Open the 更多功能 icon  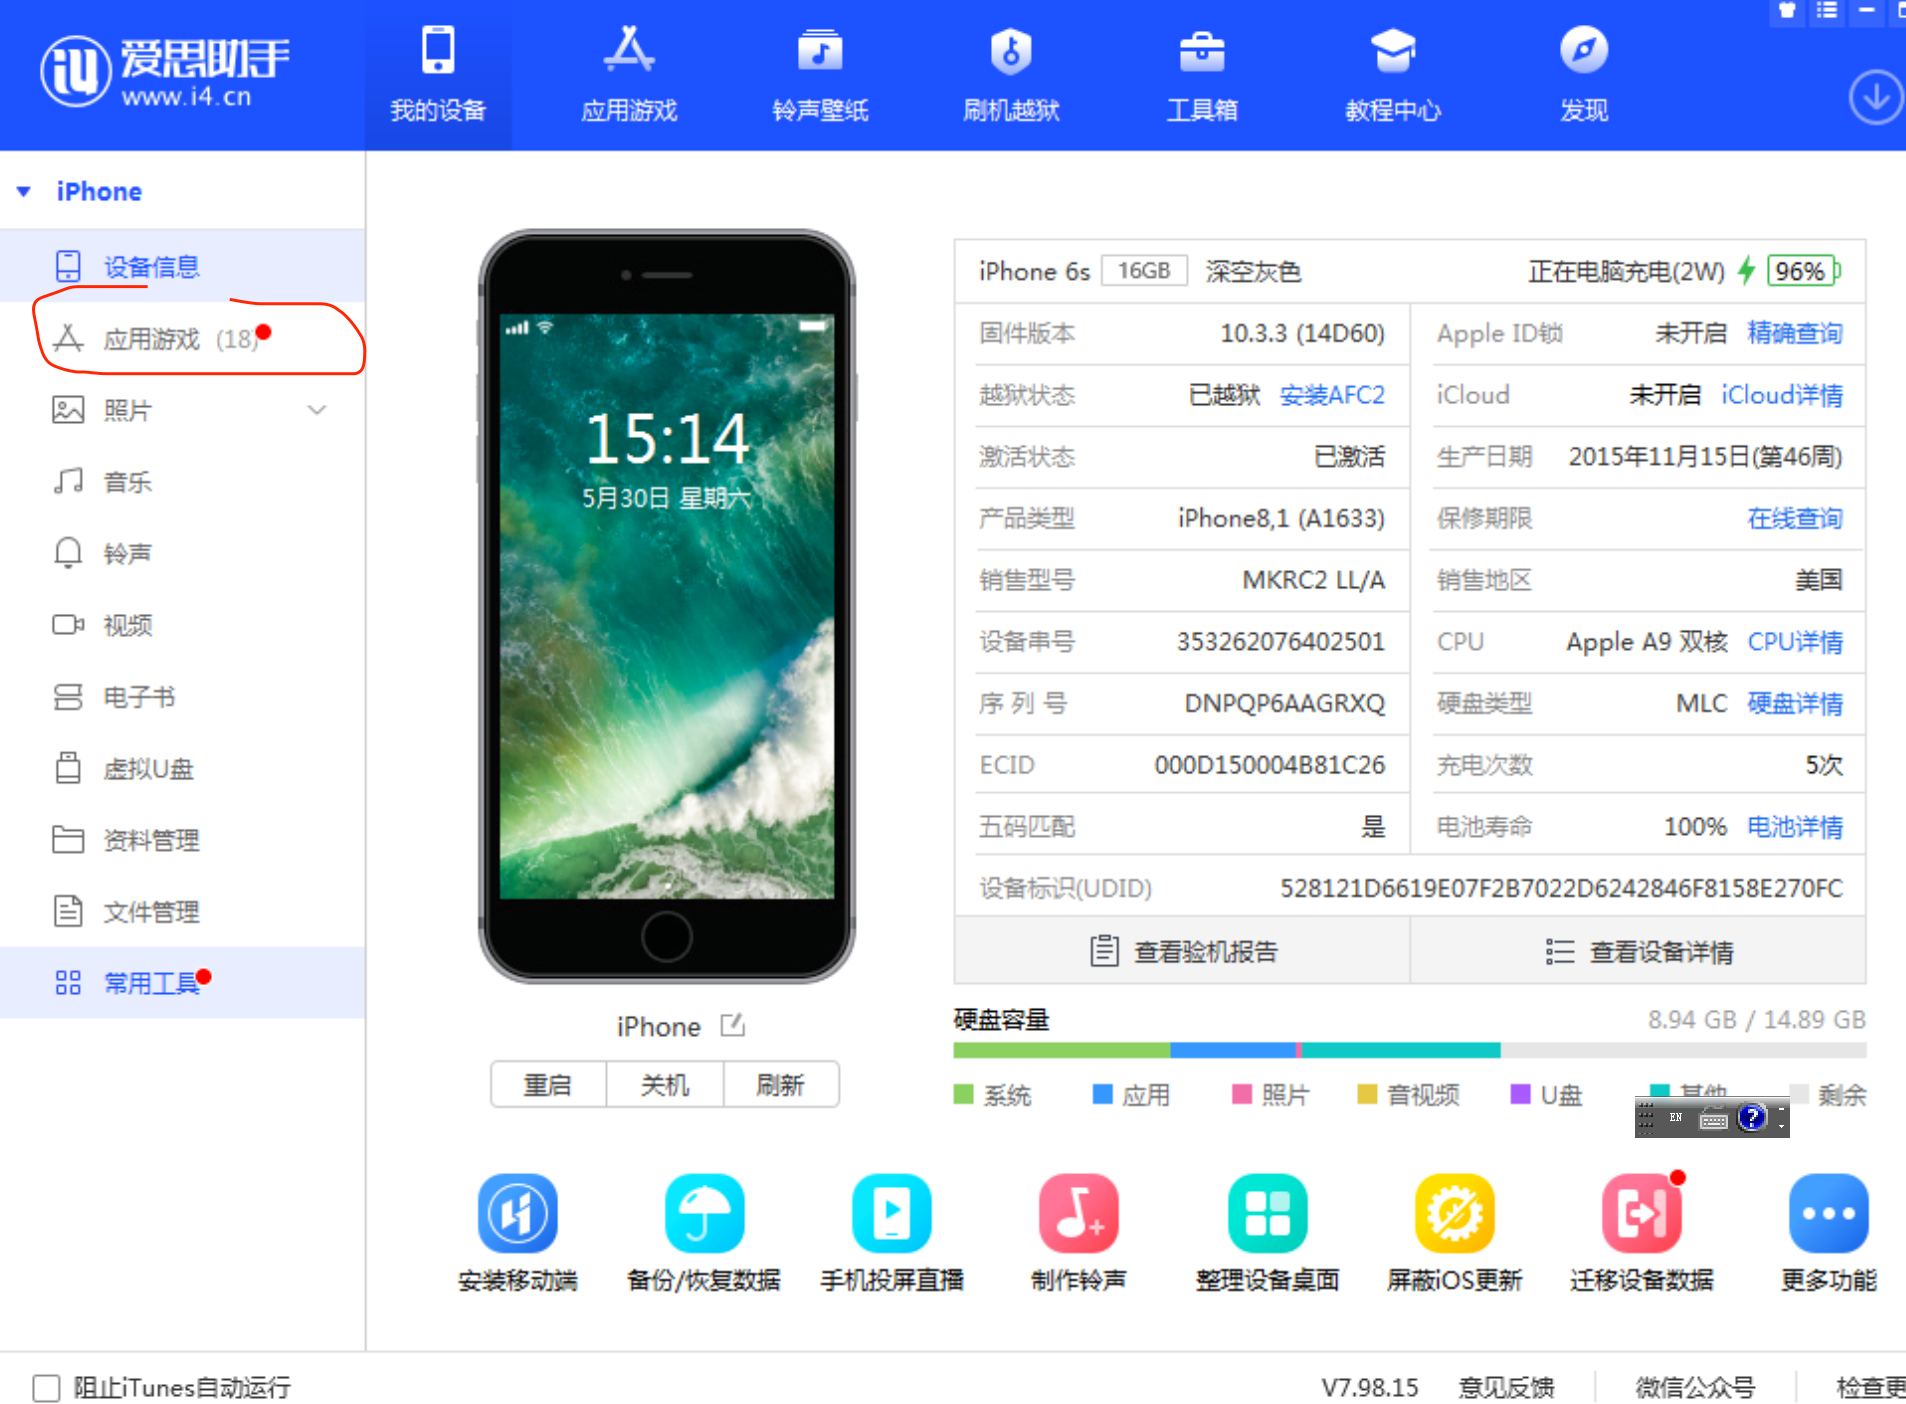tap(1828, 1213)
